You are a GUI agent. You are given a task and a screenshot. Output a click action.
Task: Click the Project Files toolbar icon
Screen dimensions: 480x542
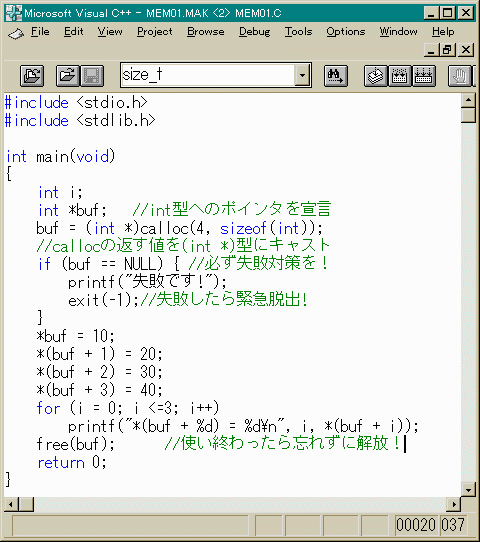coord(32,75)
